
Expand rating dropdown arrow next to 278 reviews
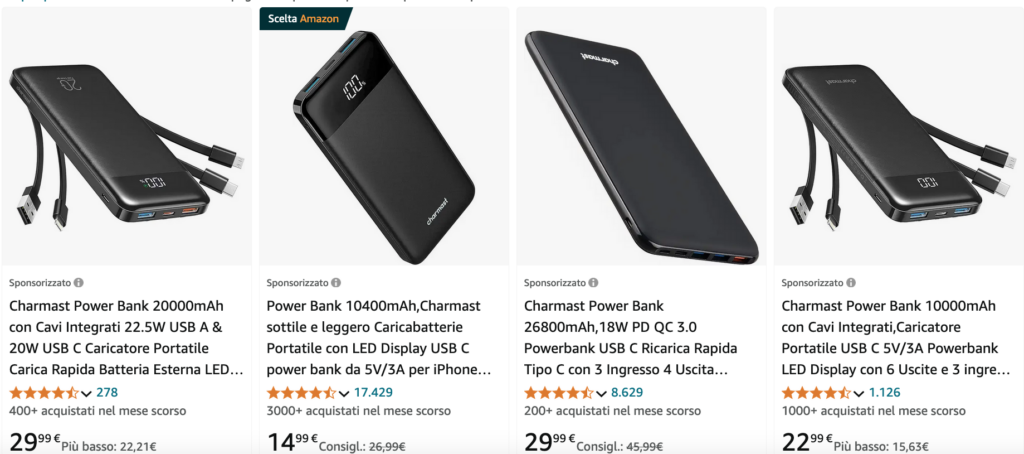tap(87, 394)
